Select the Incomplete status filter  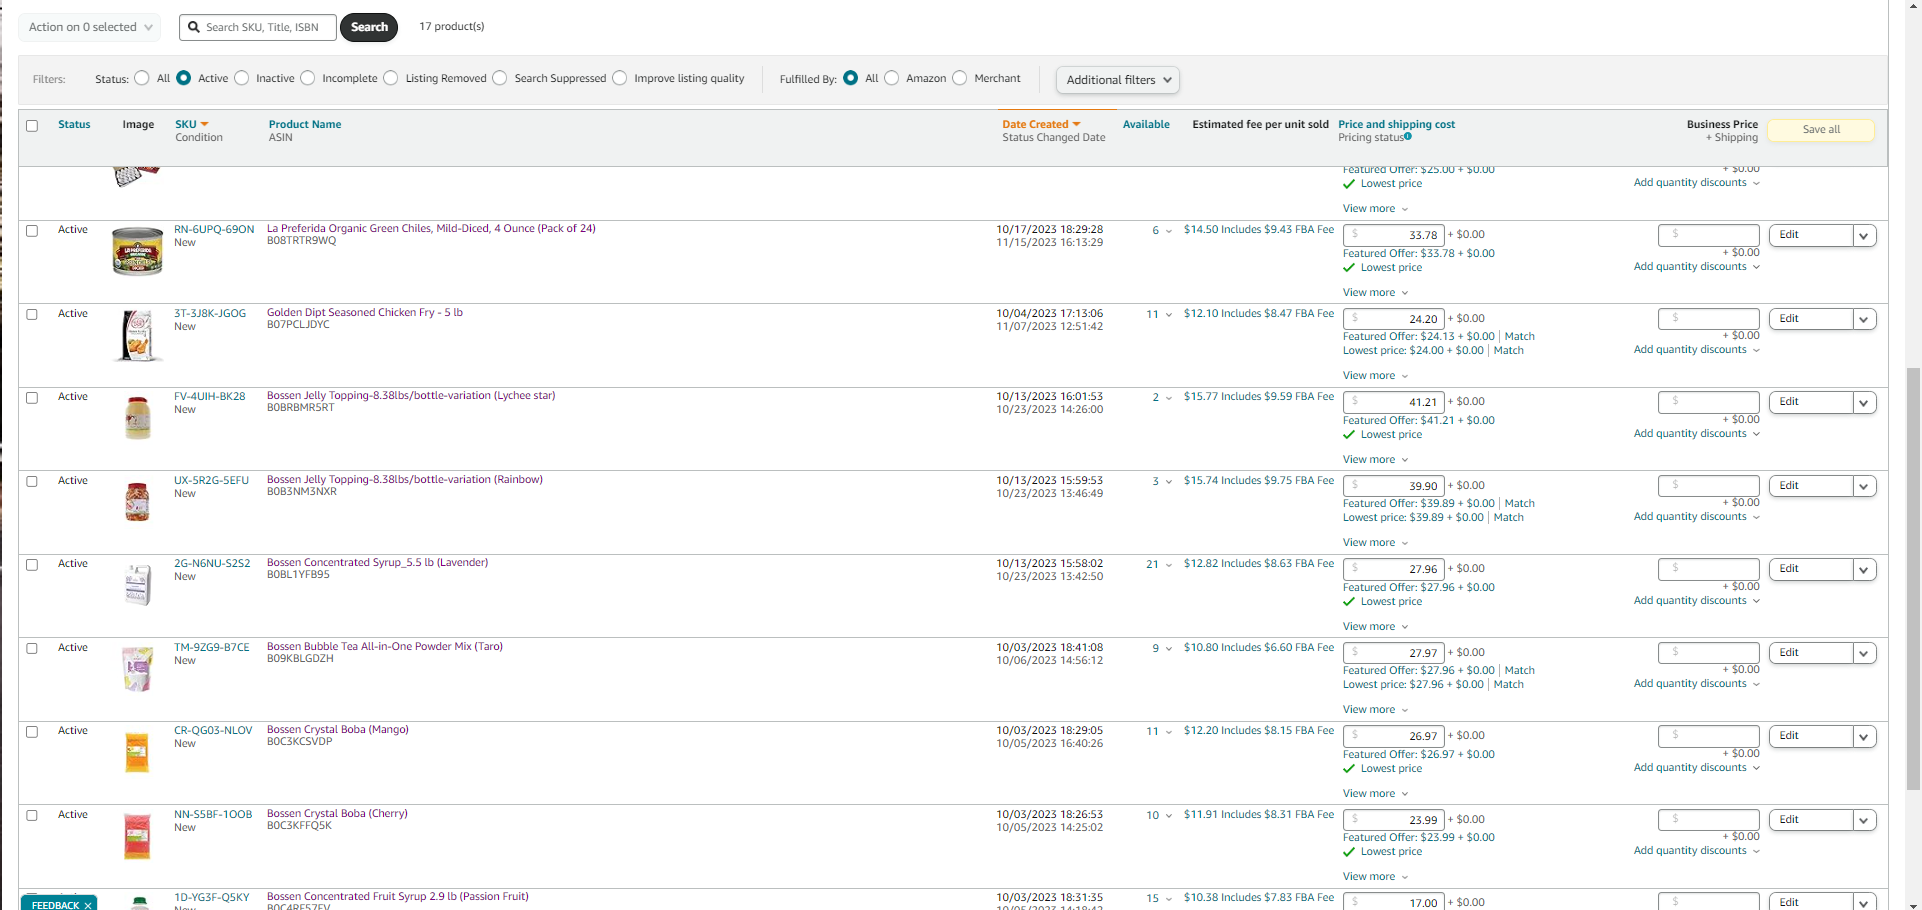tap(308, 78)
